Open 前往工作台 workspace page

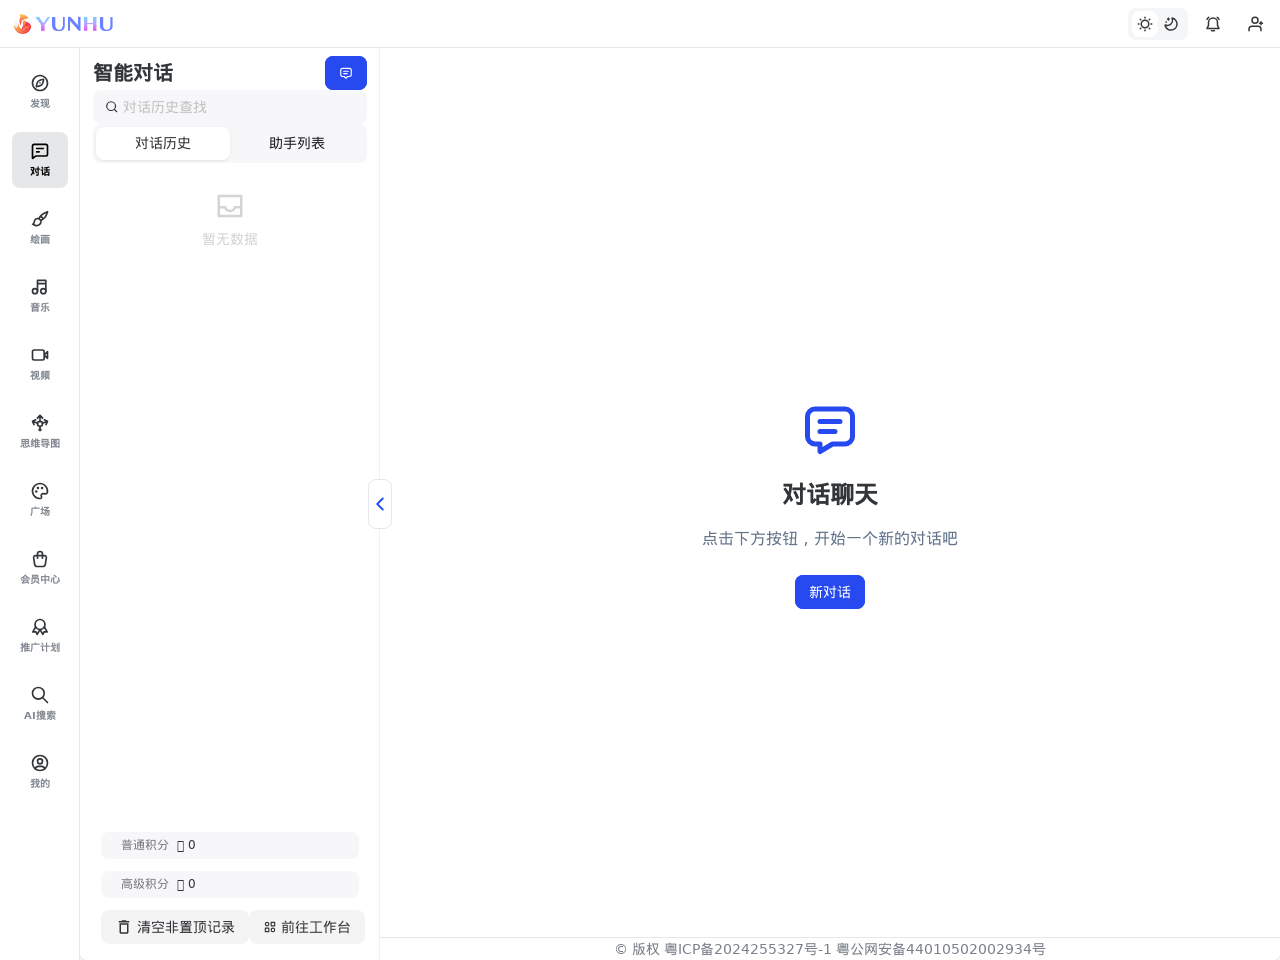coord(306,927)
